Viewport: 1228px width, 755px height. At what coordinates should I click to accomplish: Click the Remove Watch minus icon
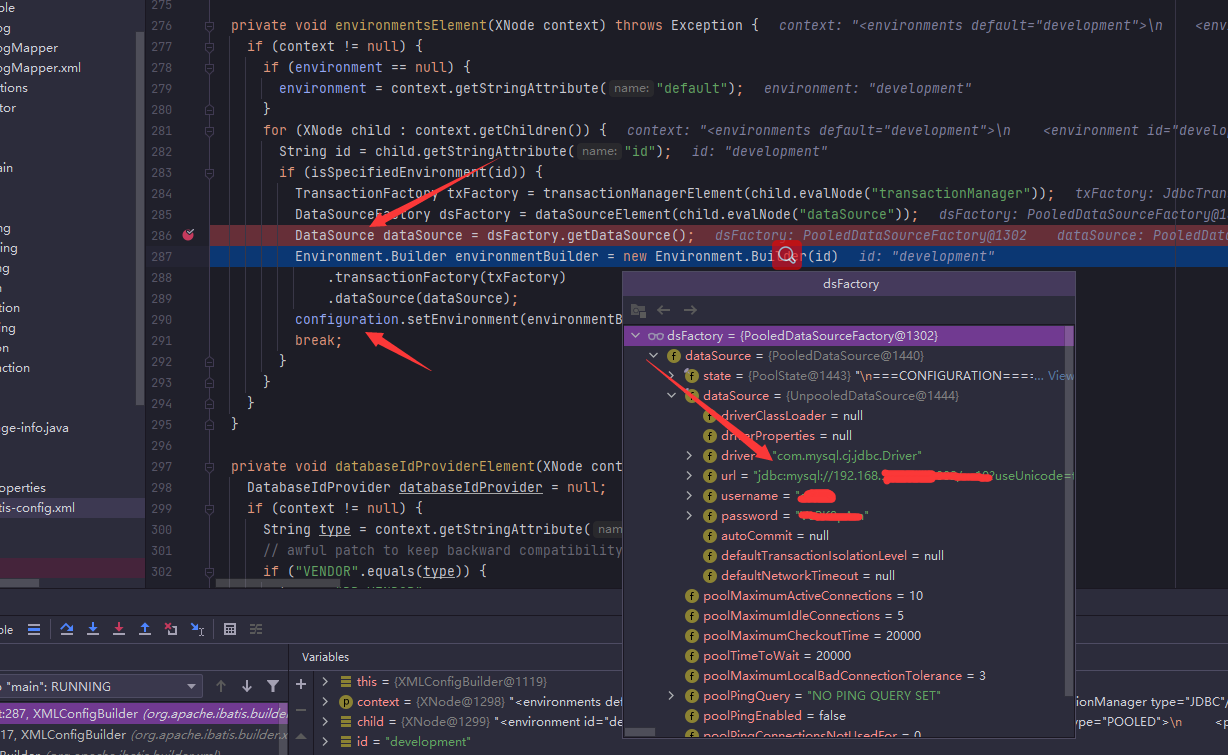(301, 708)
